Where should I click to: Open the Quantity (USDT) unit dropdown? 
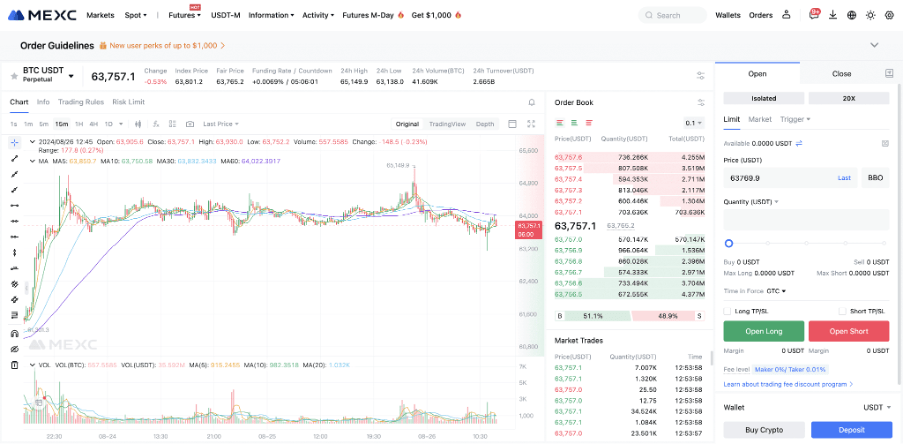click(751, 202)
